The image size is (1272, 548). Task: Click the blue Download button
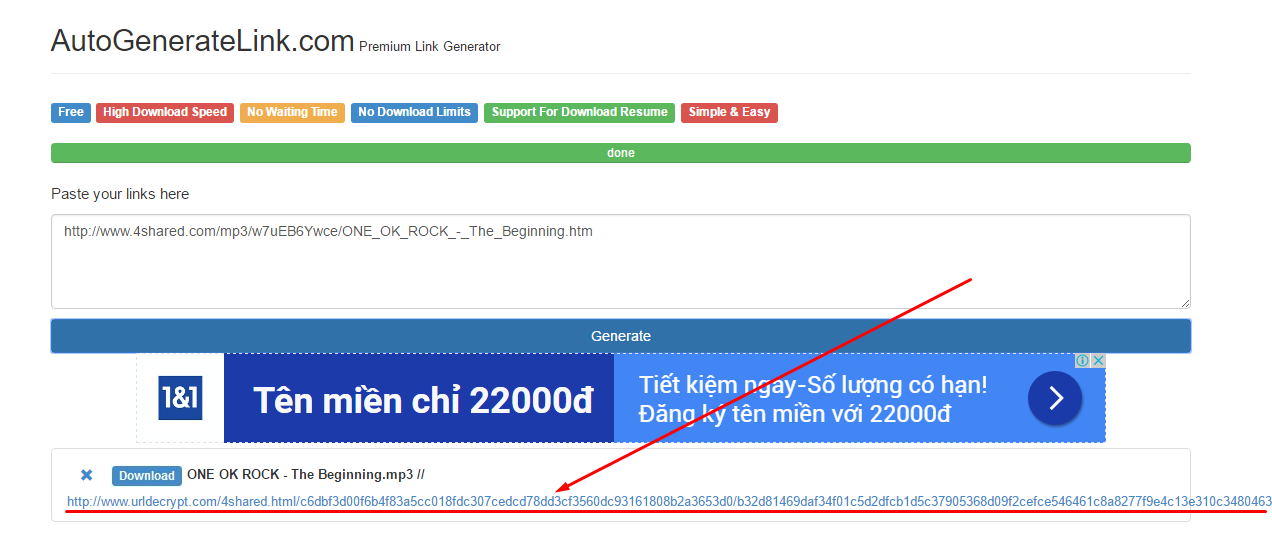[x=147, y=476]
